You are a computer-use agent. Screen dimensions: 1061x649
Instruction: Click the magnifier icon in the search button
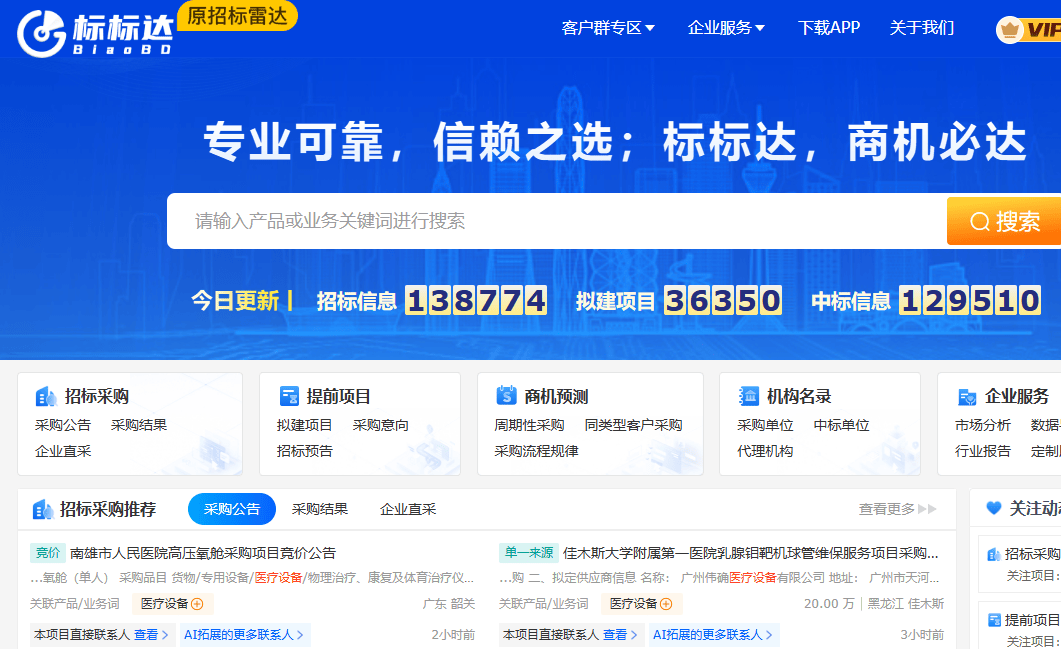pos(980,221)
